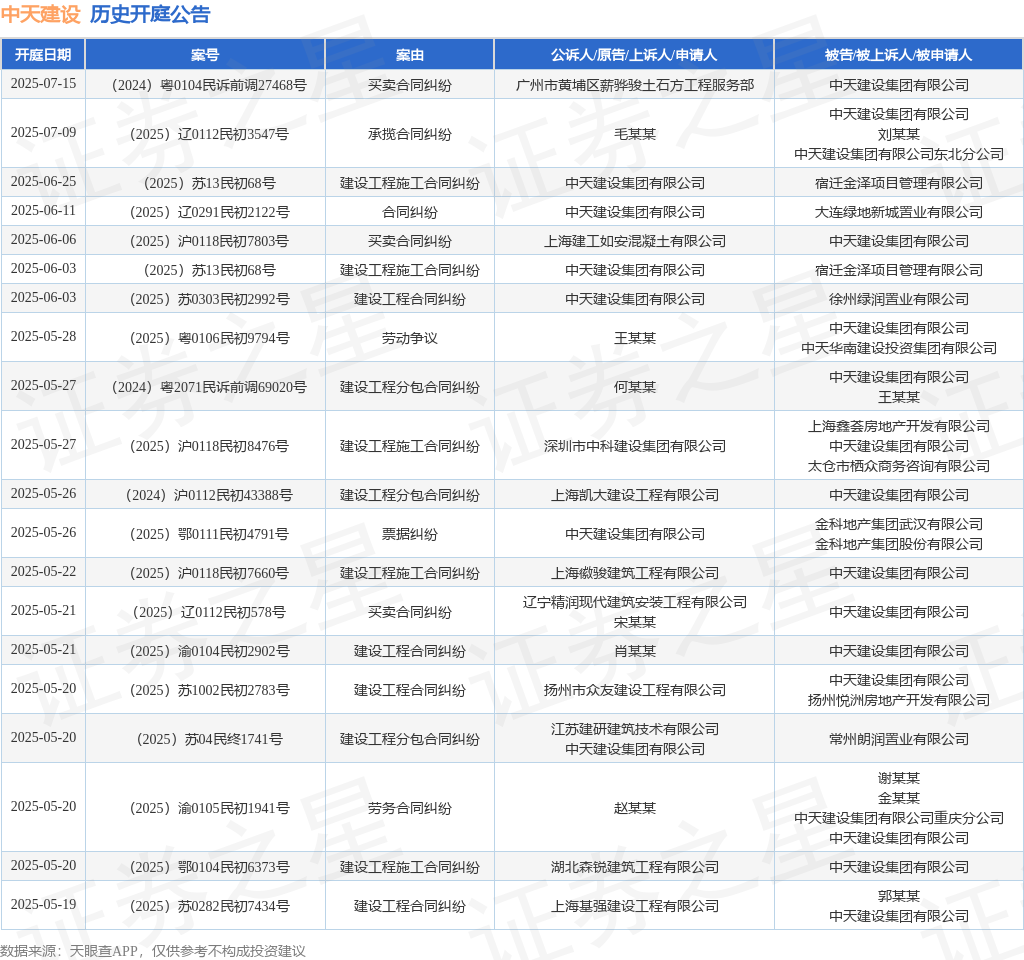The image size is (1024, 960).
Task: Click defendant 扬州悦洲房地产开发有限公司
Action: click(899, 700)
